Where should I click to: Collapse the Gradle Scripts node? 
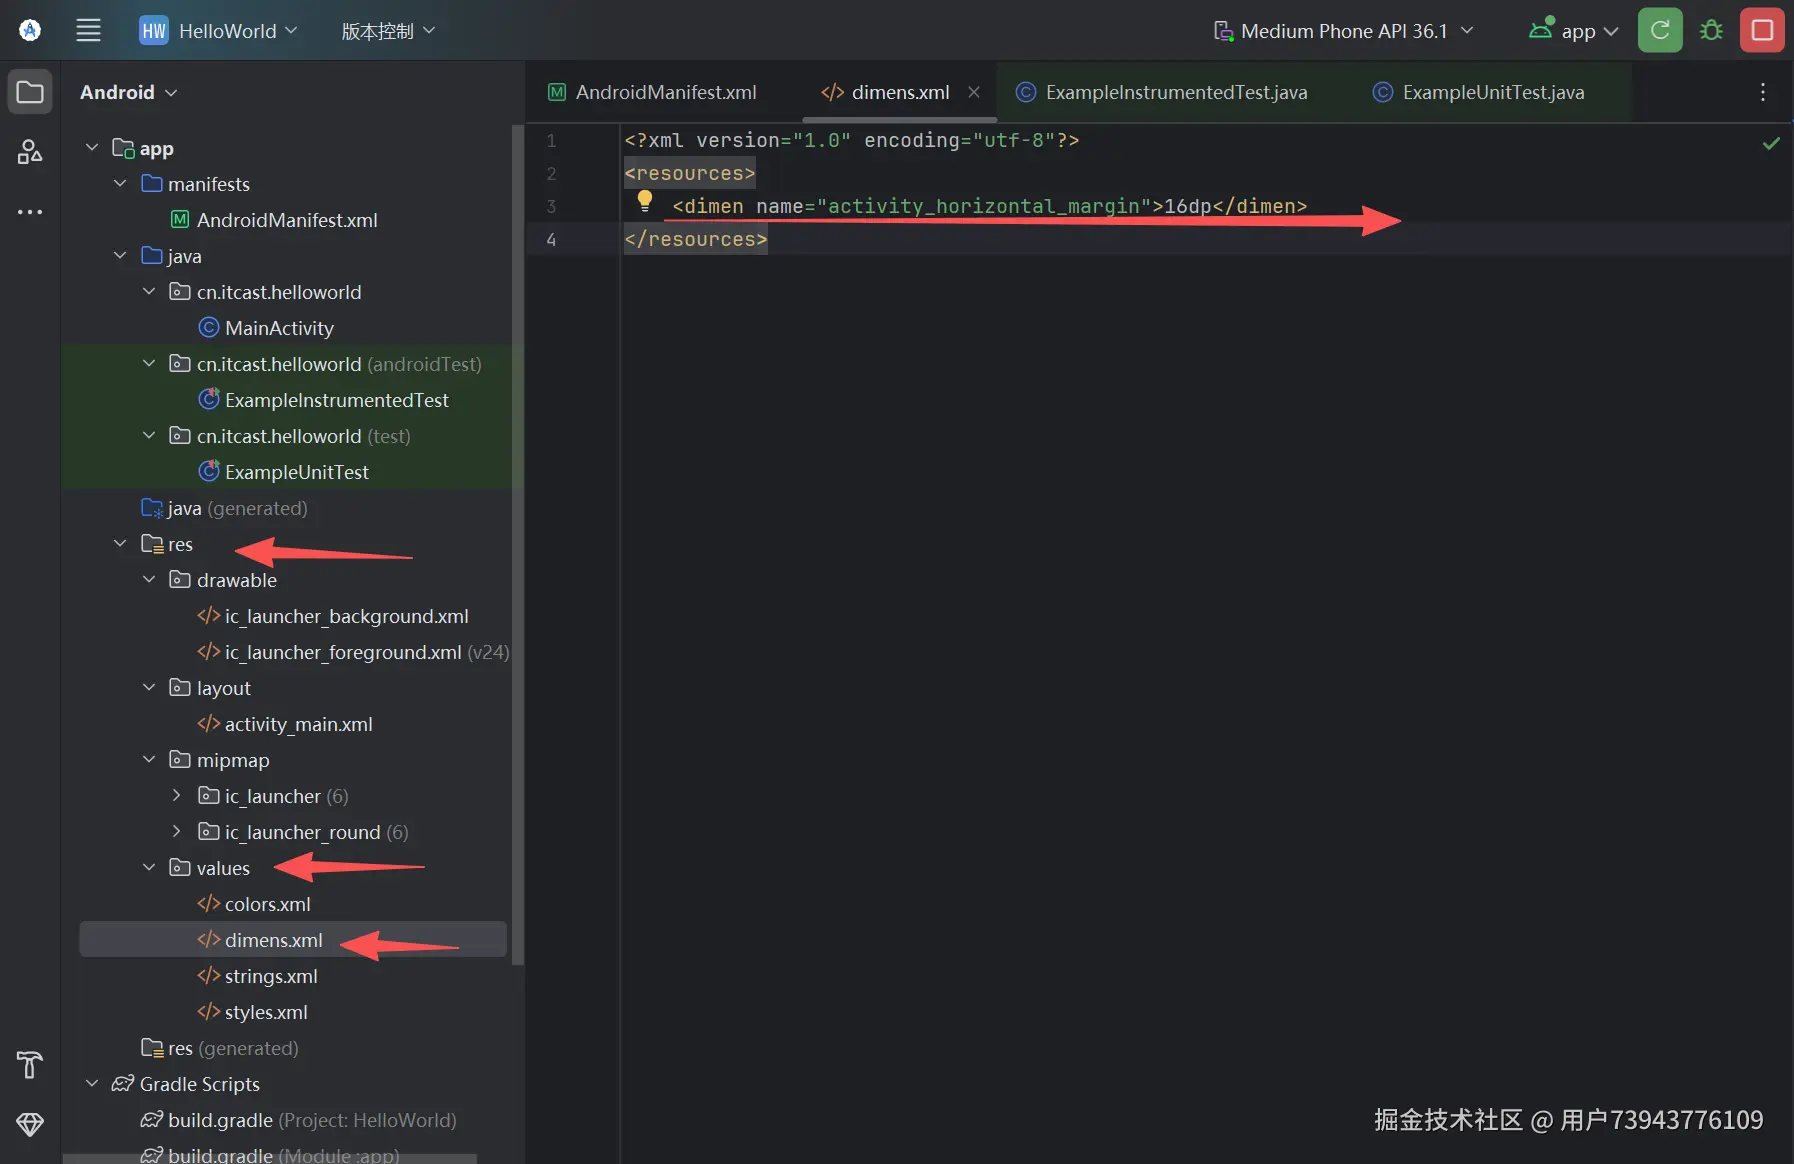pos(92,1084)
